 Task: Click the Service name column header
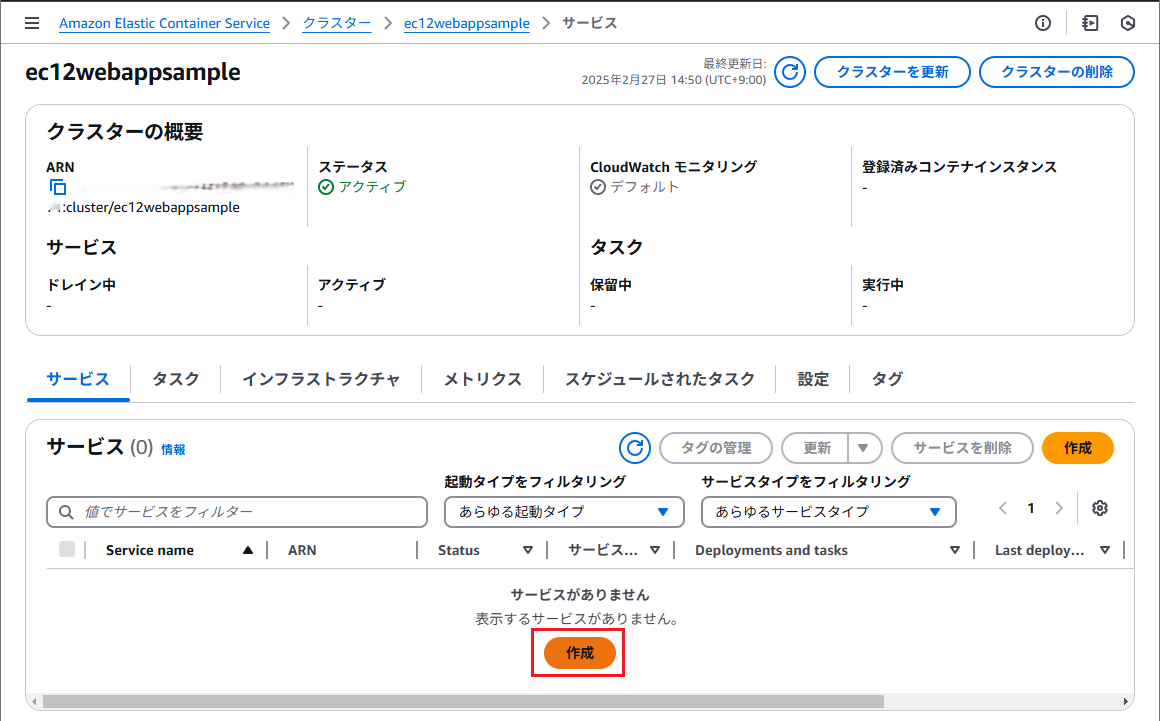click(x=149, y=550)
